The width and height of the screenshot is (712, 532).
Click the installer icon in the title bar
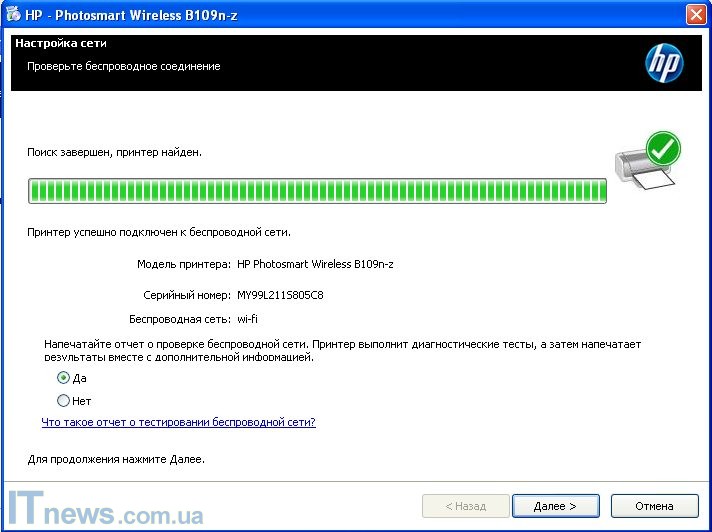[12, 14]
